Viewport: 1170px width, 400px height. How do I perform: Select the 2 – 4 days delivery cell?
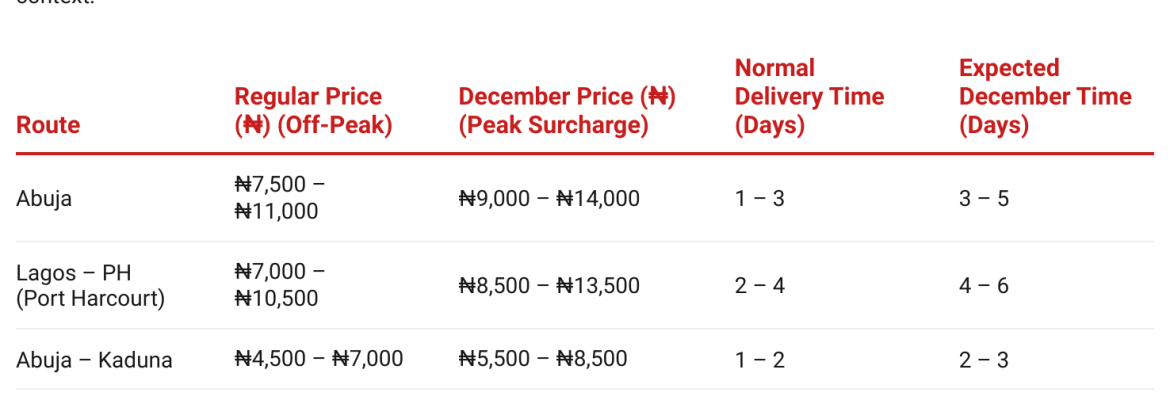[760, 285]
